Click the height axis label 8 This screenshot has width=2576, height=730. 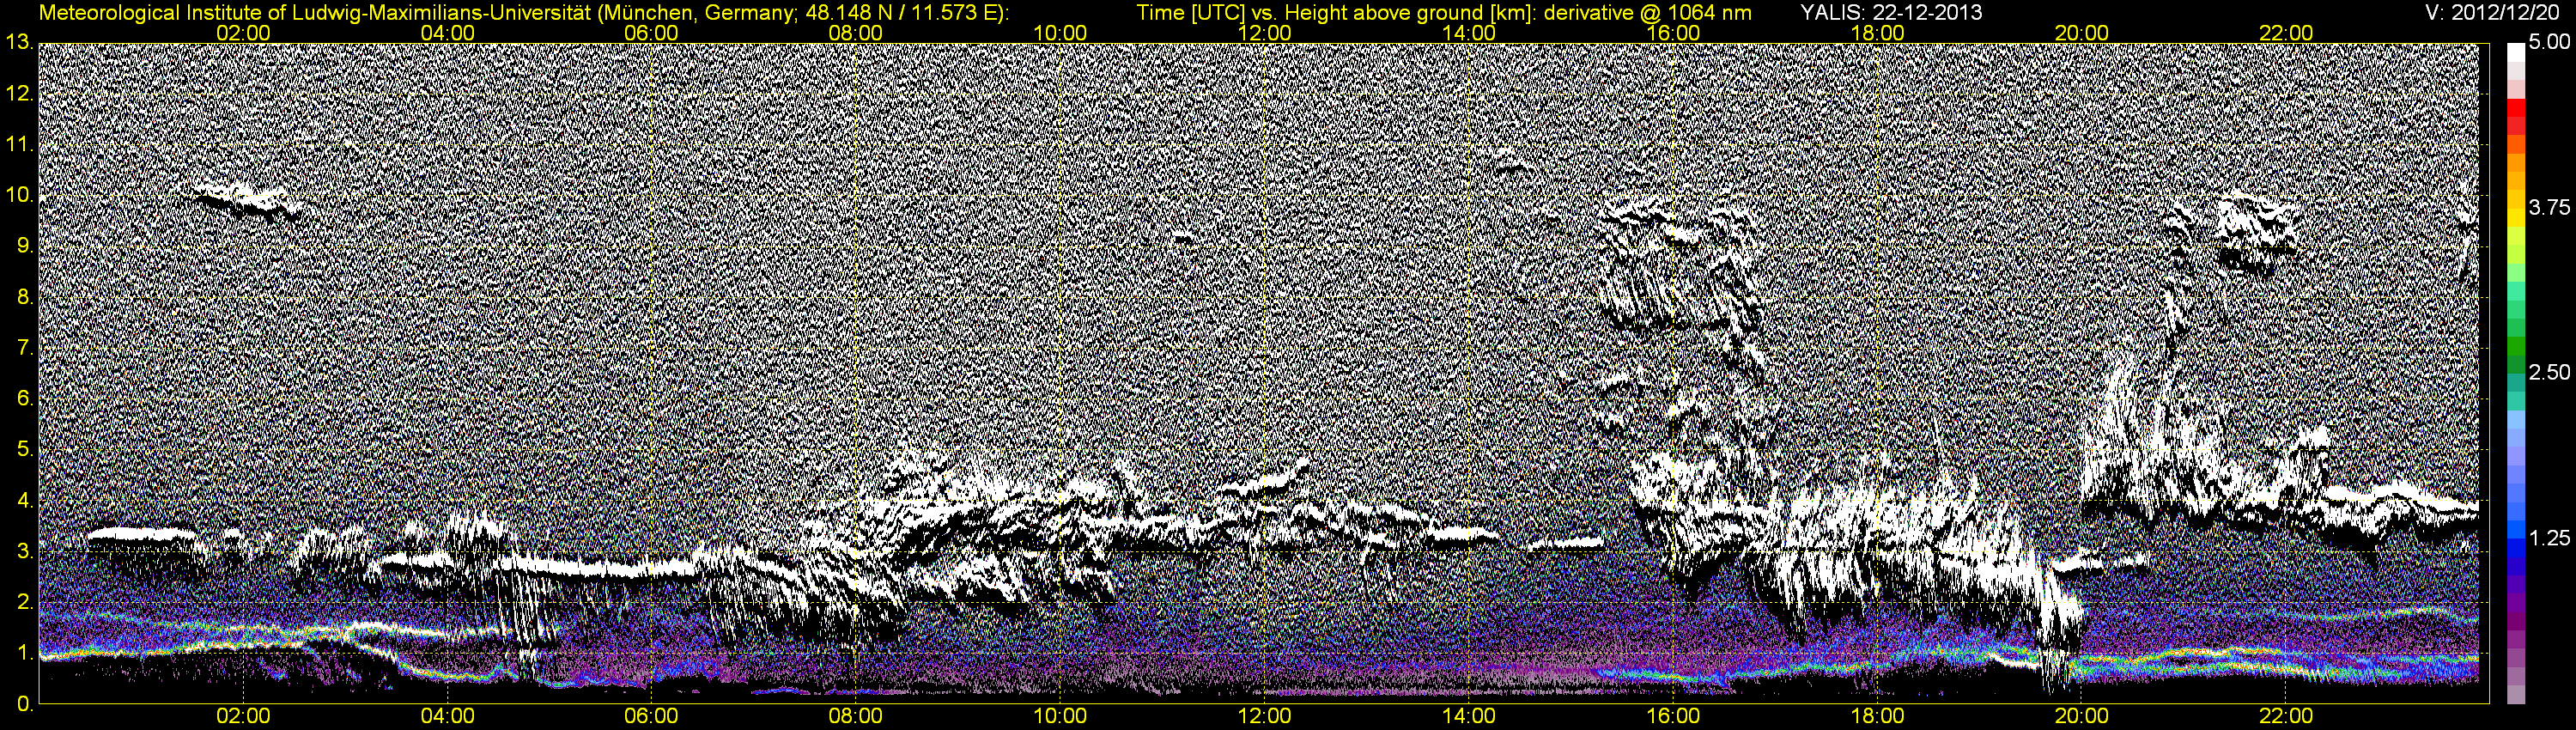click(x=24, y=298)
